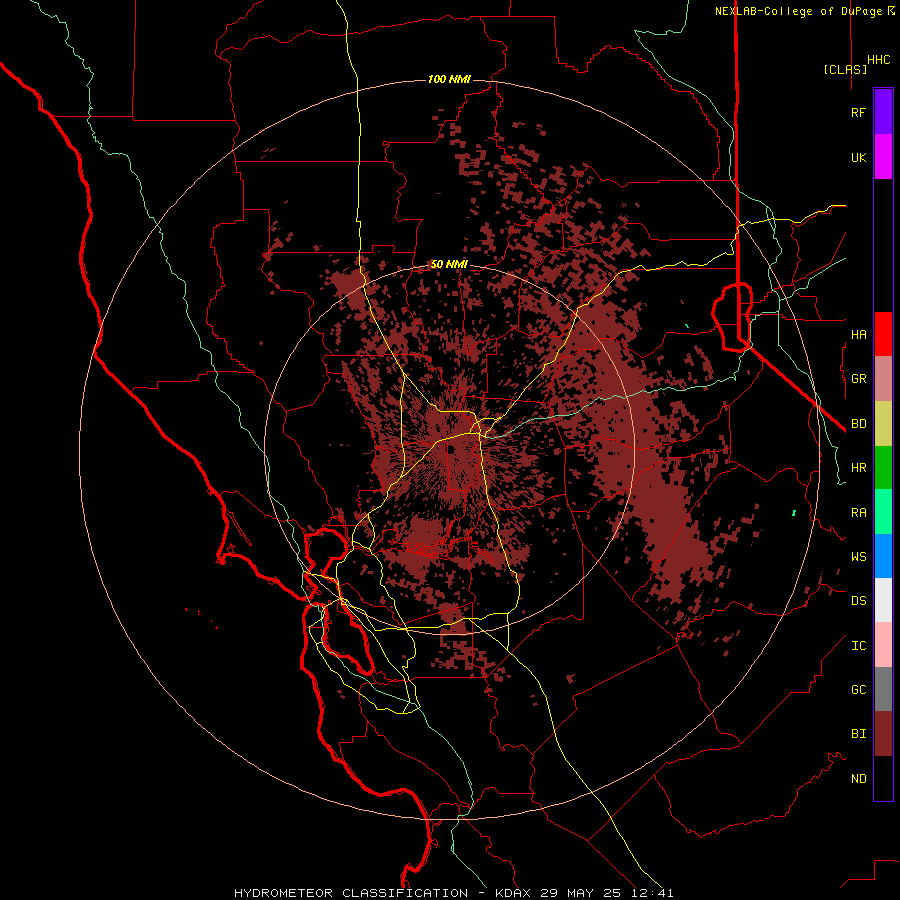Click the RF legend label
This screenshot has height=900, width=900.
pos(859,112)
